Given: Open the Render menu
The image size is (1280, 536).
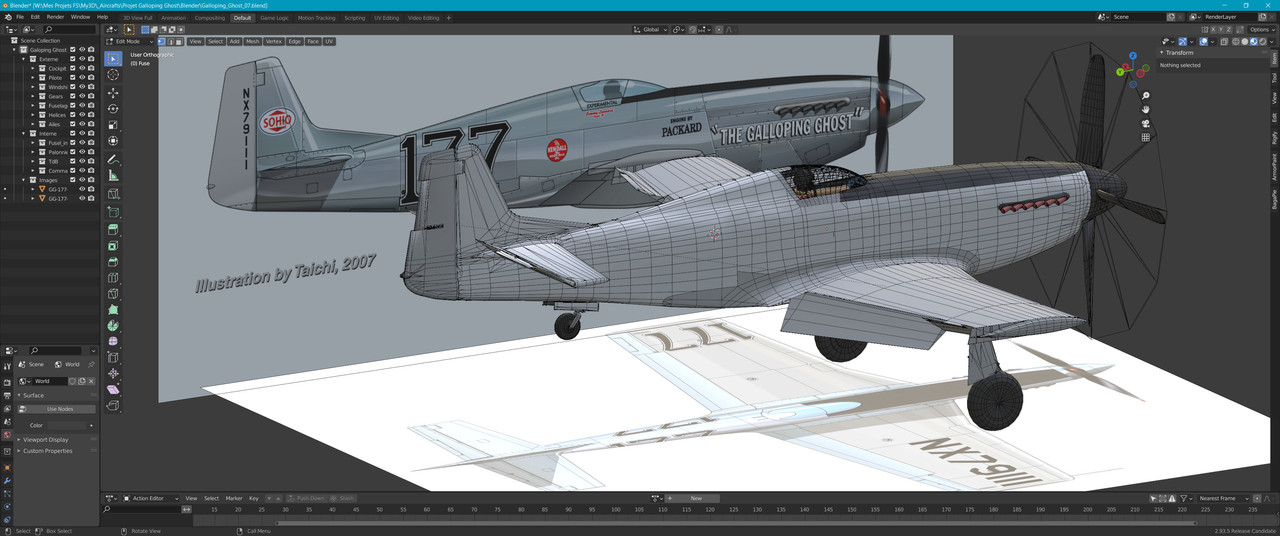Looking at the screenshot, I should 55,17.
